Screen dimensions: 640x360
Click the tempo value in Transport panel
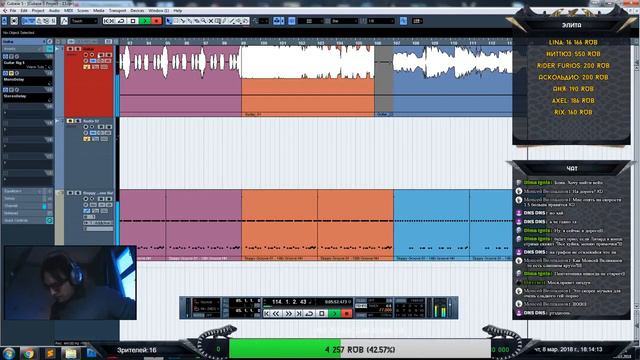coord(385,310)
